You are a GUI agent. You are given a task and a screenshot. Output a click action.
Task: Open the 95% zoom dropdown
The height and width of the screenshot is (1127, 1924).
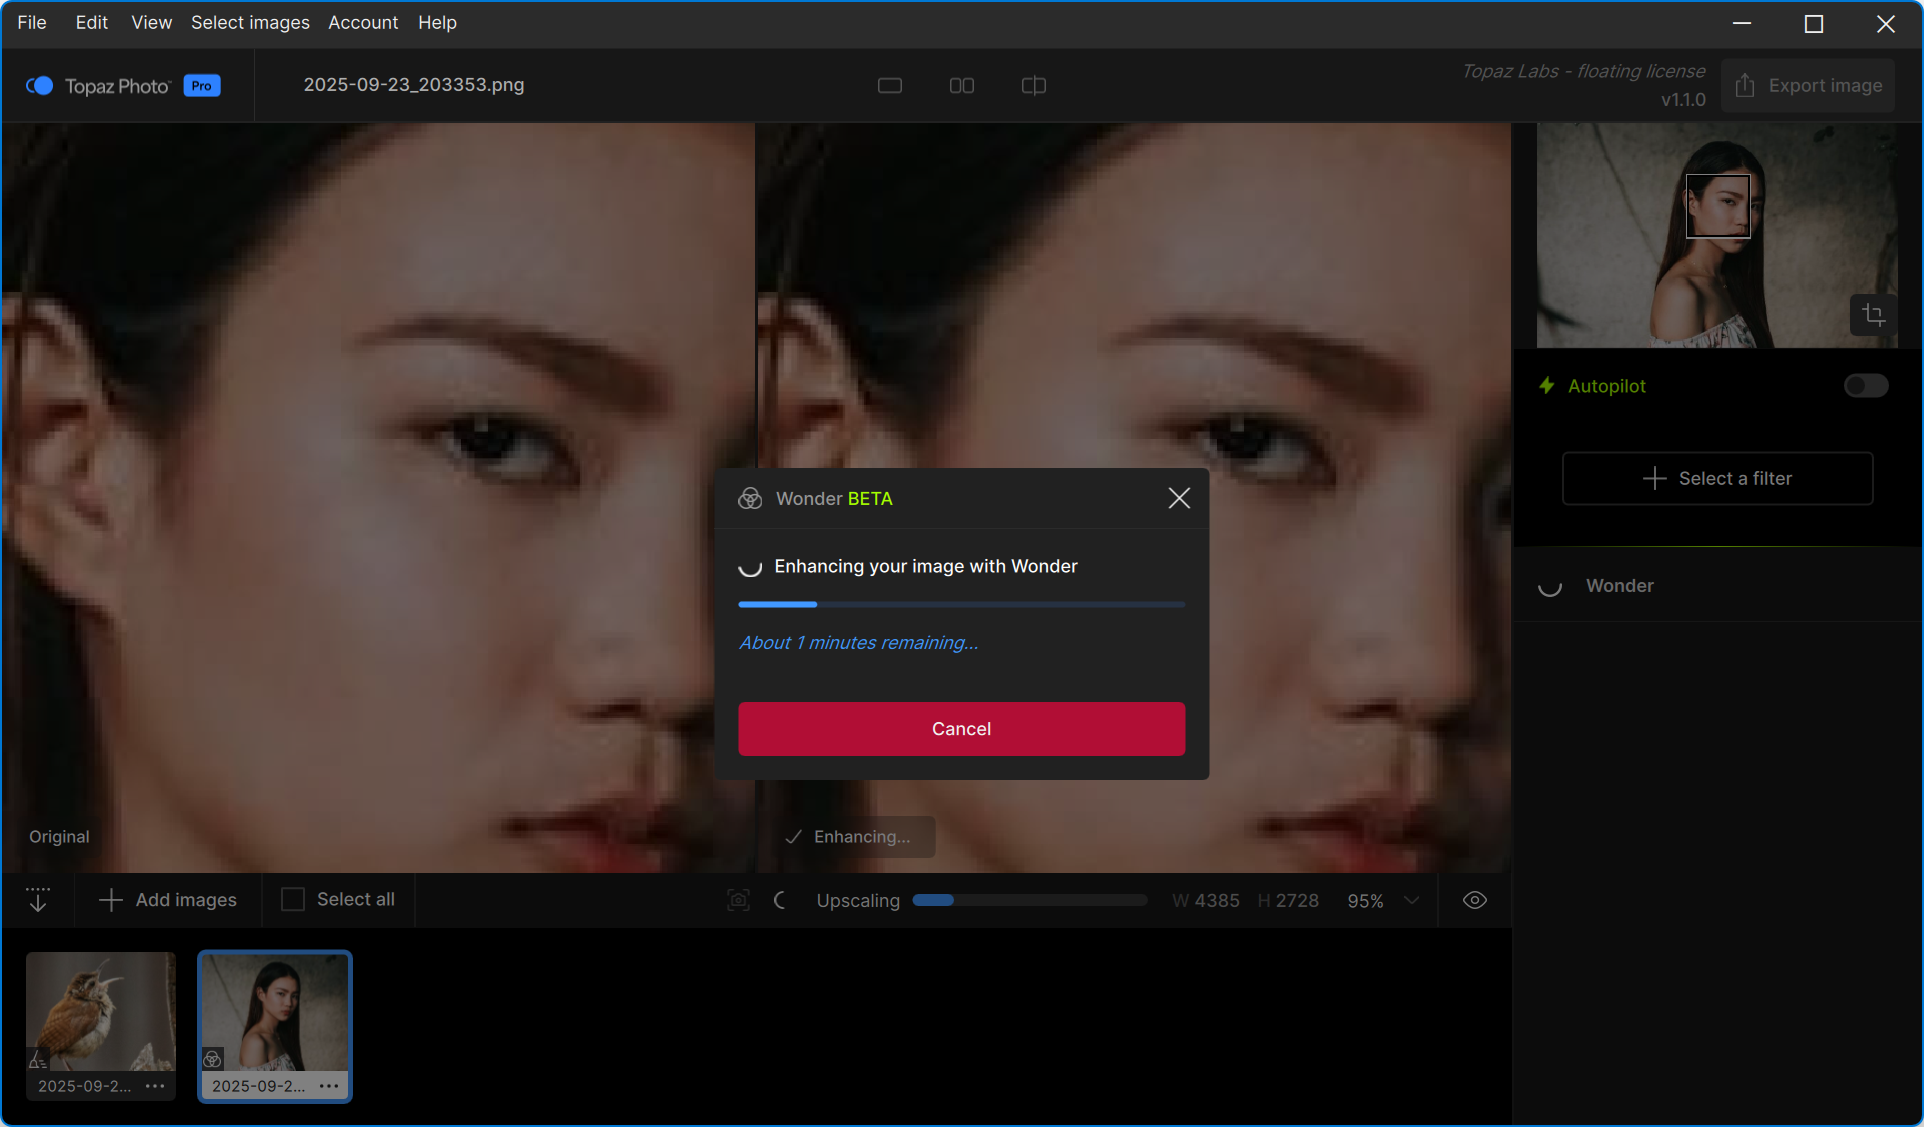pyautogui.click(x=1411, y=900)
